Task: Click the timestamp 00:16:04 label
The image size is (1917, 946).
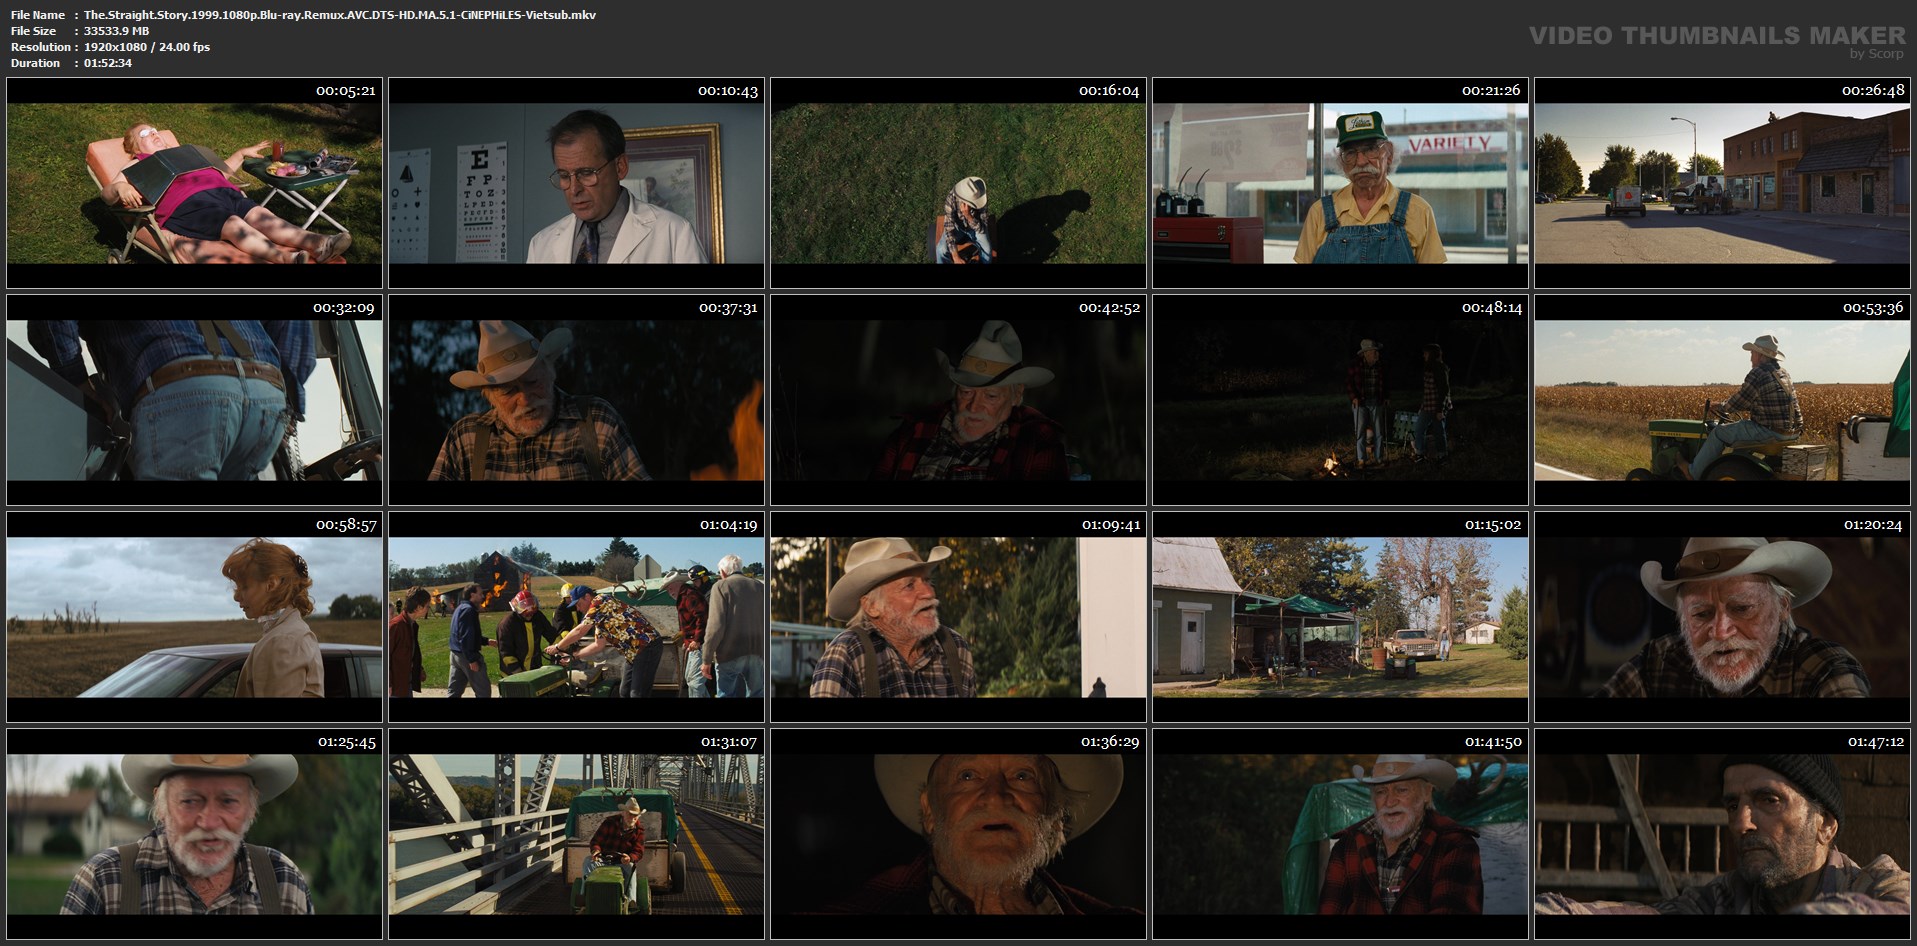Action: tap(1109, 91)
